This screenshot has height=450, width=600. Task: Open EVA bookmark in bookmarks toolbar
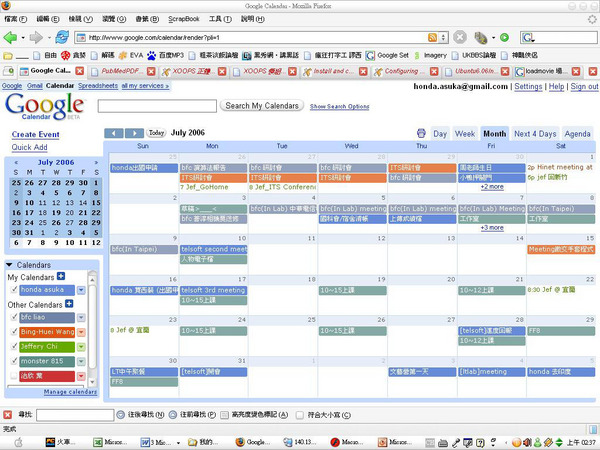pos(131,55)
